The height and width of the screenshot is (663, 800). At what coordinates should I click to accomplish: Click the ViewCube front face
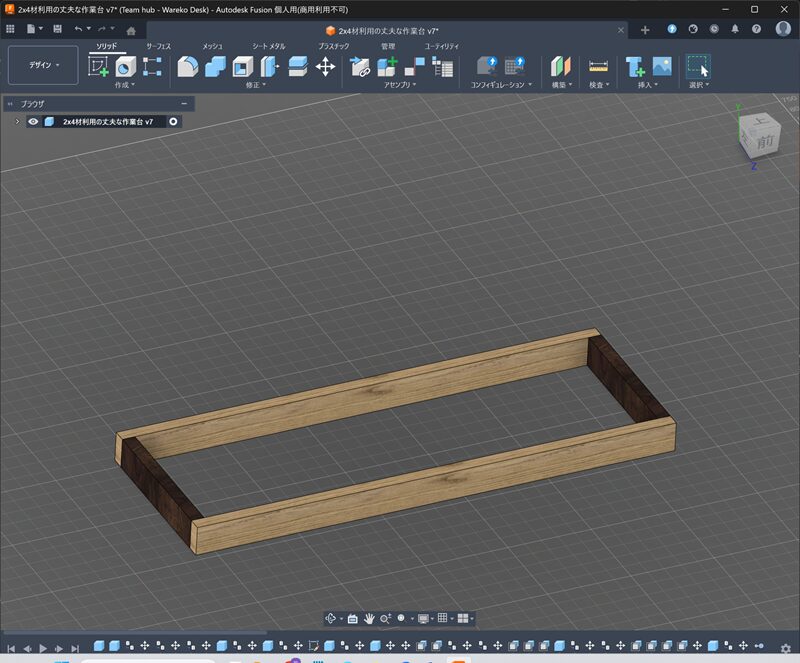tap(764, 142)
